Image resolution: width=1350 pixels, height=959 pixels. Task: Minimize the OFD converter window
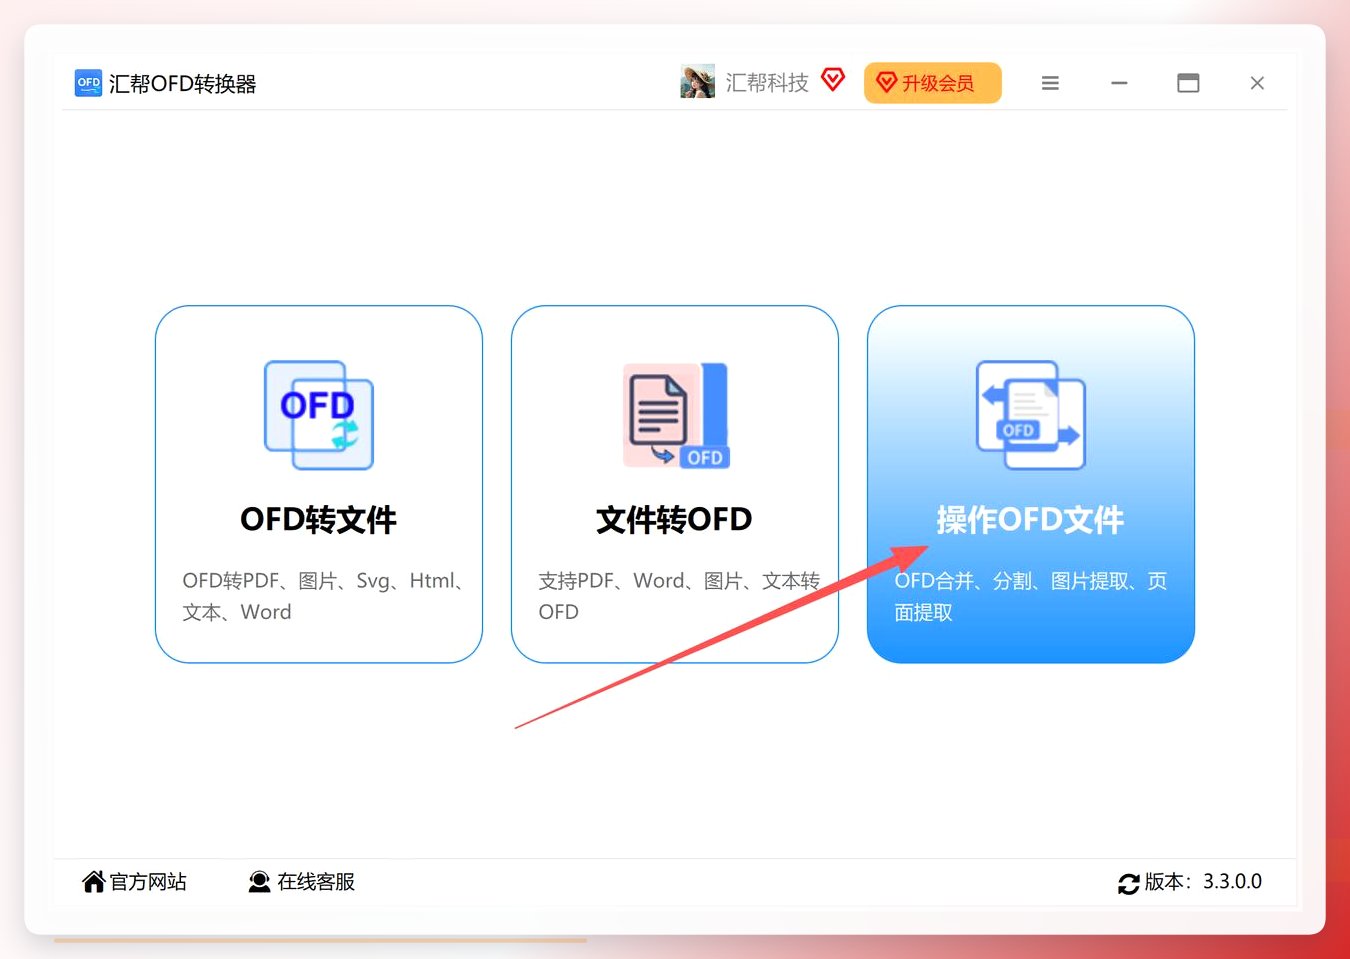(1119, 83)
